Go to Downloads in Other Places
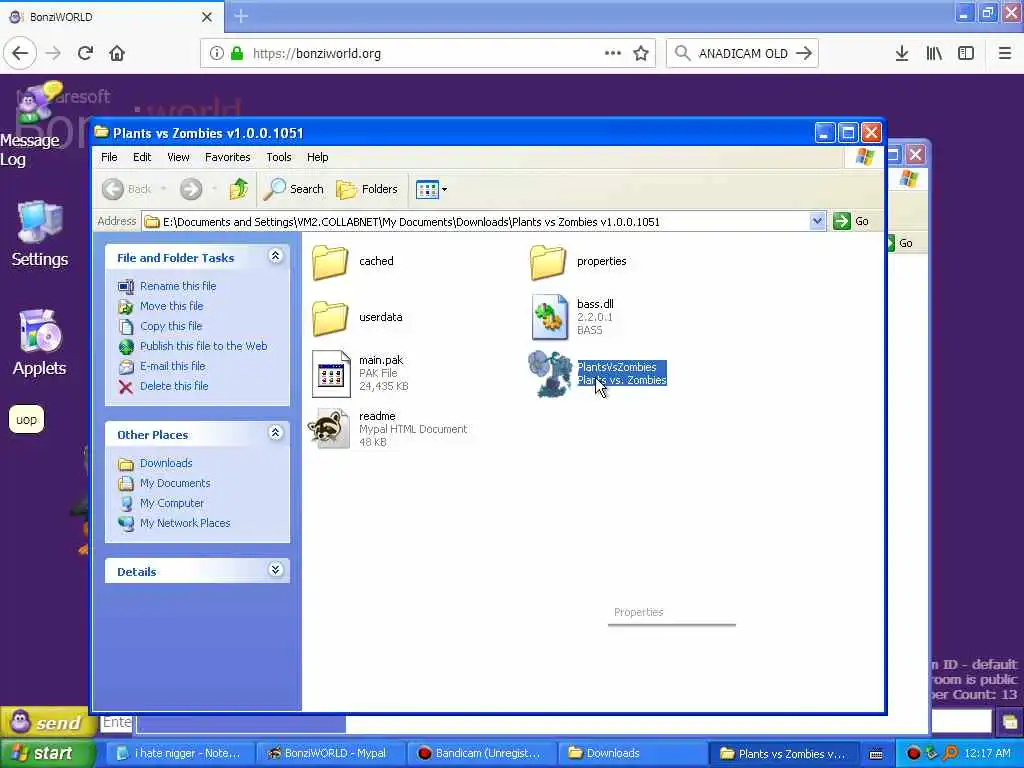Viewport: 1024px width, 768px height. click(x=166, y=463)
